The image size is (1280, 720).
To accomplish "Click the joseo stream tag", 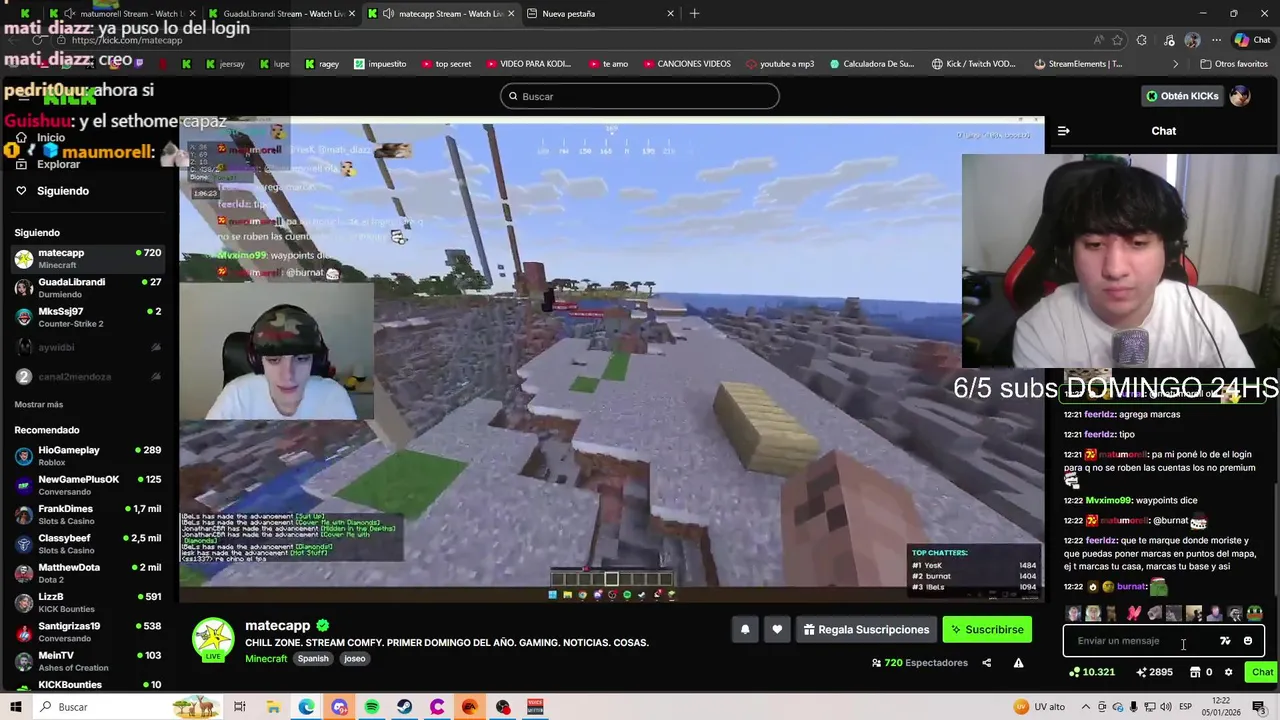I will point(355,659).
